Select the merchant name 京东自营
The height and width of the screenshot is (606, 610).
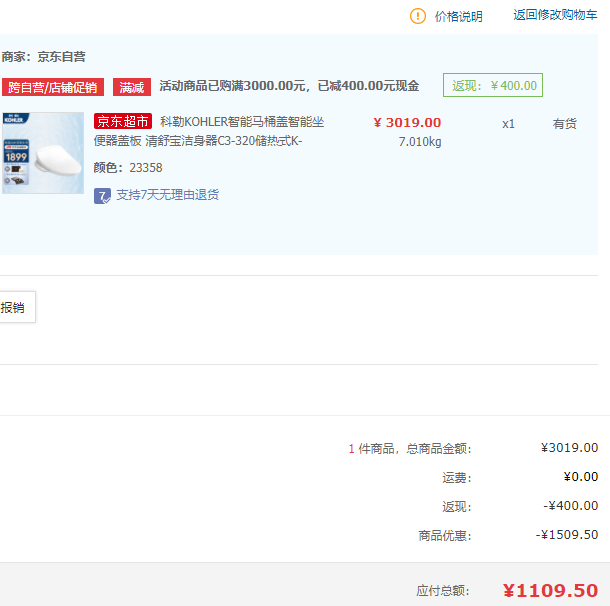click(61, 57)
